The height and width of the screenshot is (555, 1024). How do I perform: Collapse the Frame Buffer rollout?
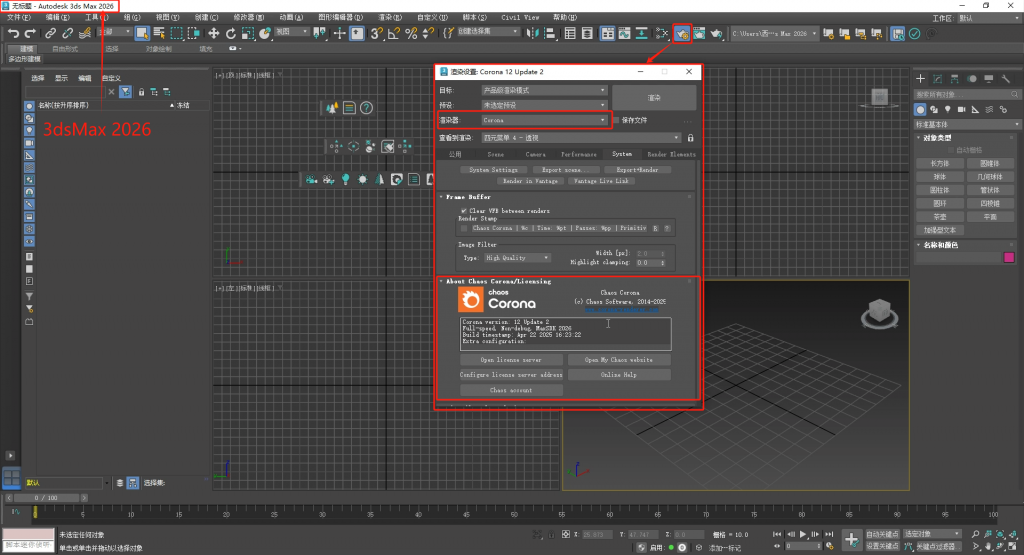468,197
